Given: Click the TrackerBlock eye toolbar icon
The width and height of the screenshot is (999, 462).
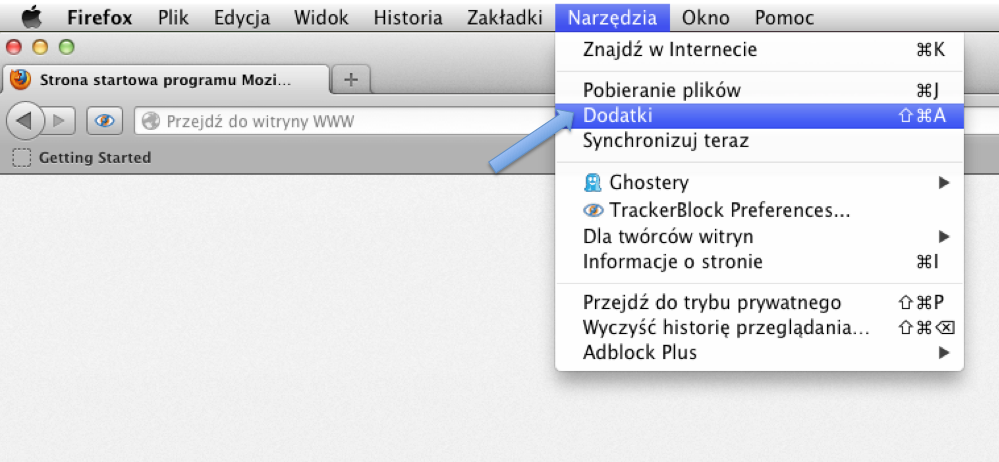Looking at the screenshot, I should [x=103, y=121].
